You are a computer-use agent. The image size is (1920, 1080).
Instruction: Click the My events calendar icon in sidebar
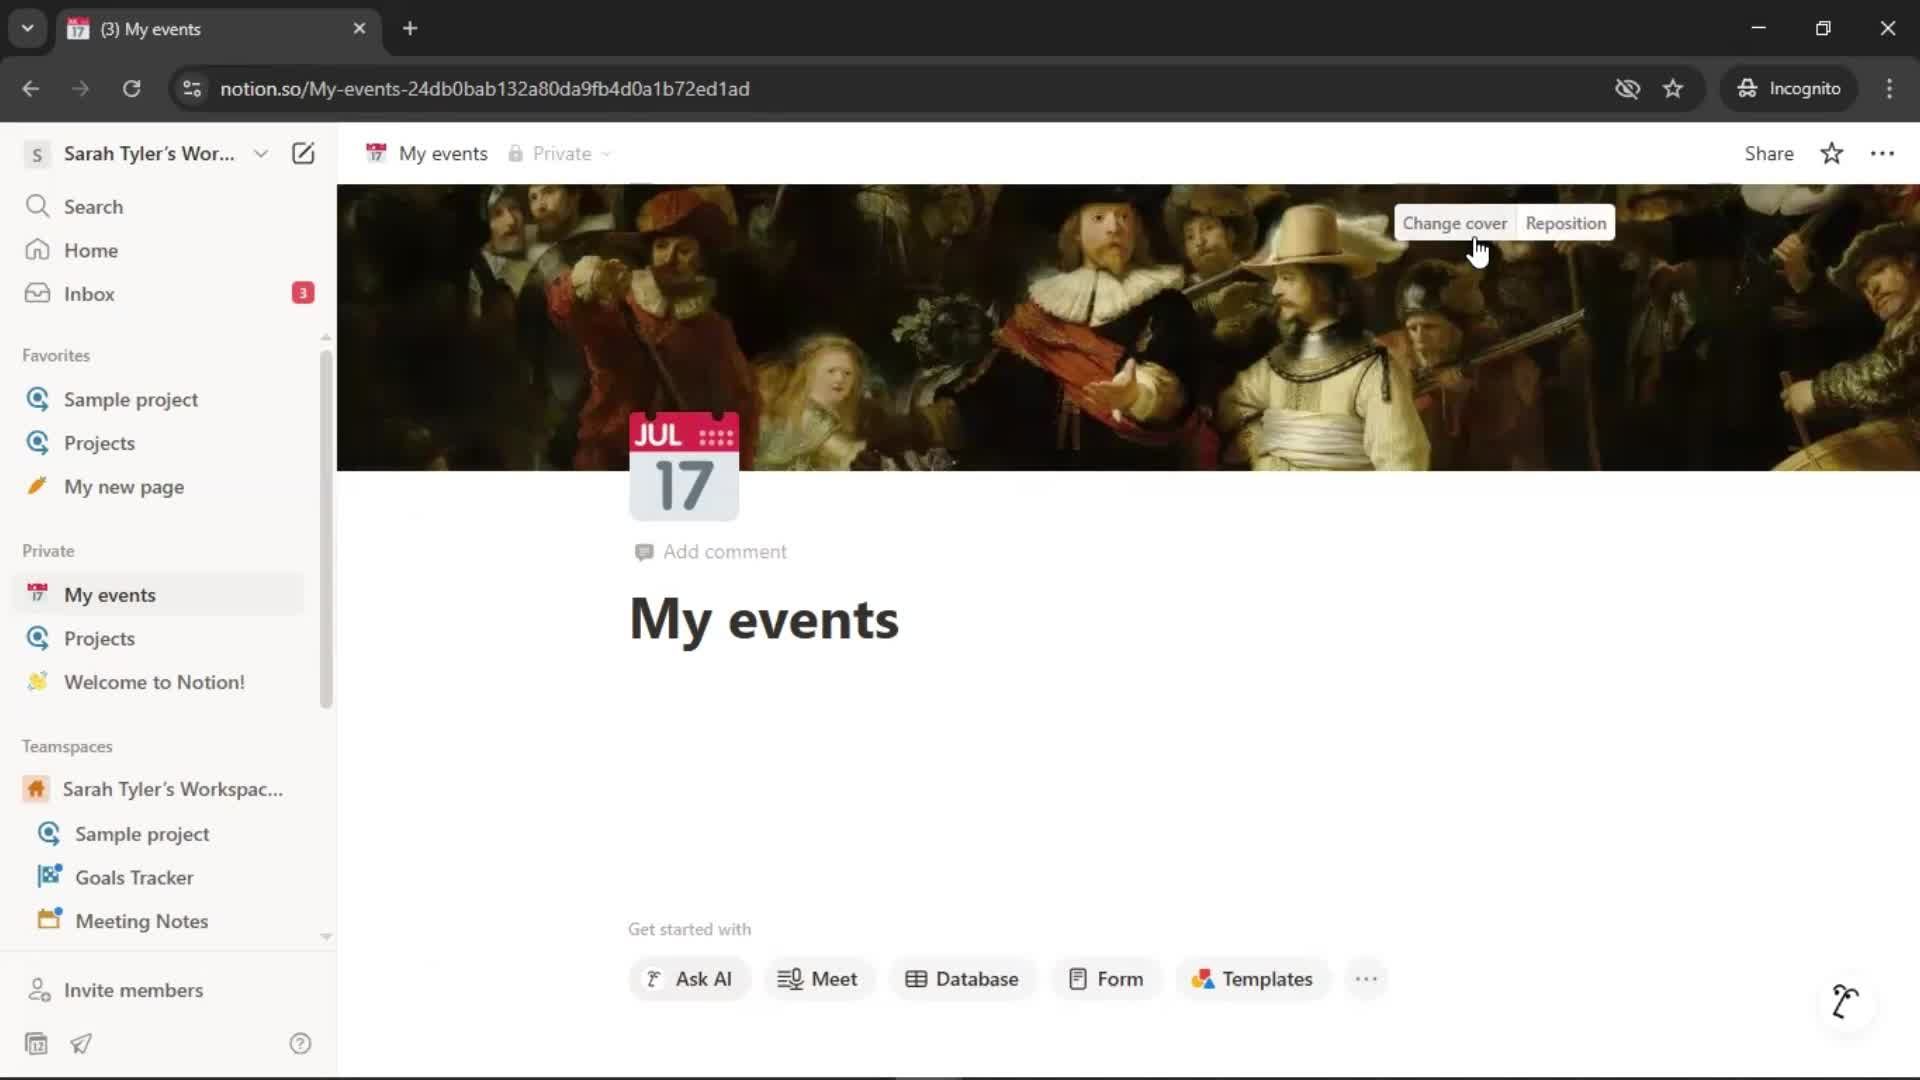[37, 594]
